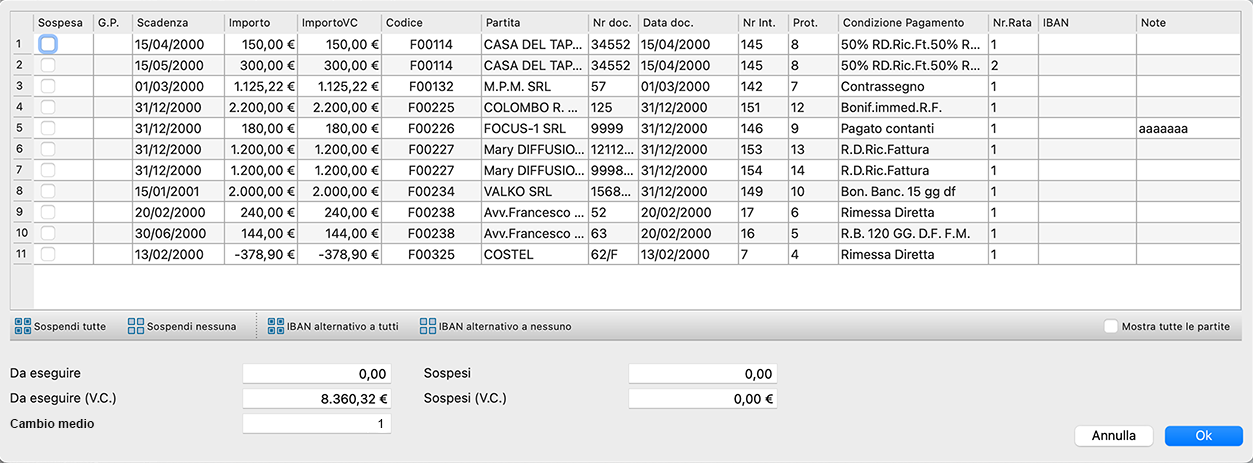Viewport: 1253px width, 463px height.
Task: Click the Cambio medio input field
Action: pos(317,423)
